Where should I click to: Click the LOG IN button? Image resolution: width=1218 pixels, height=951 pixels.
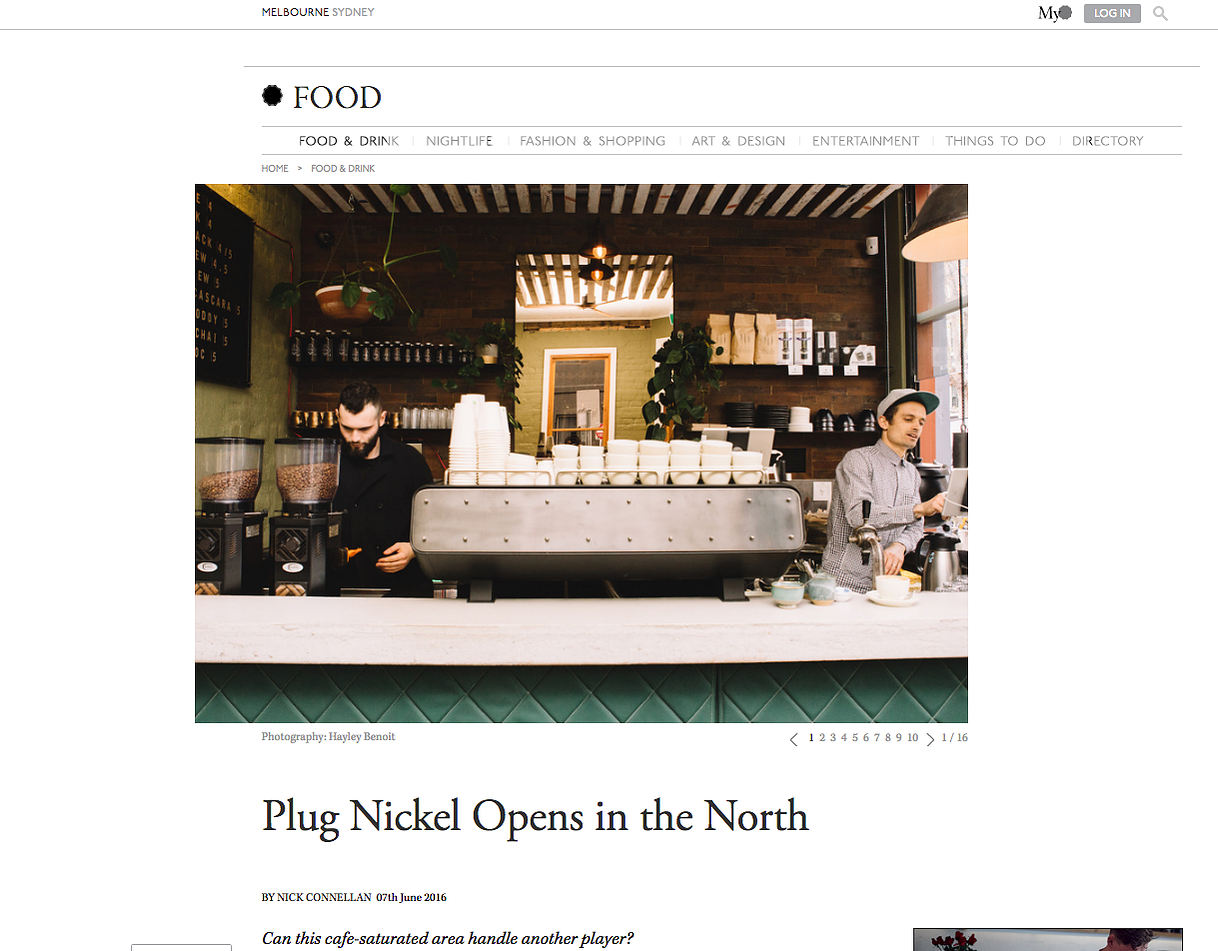1112,13
